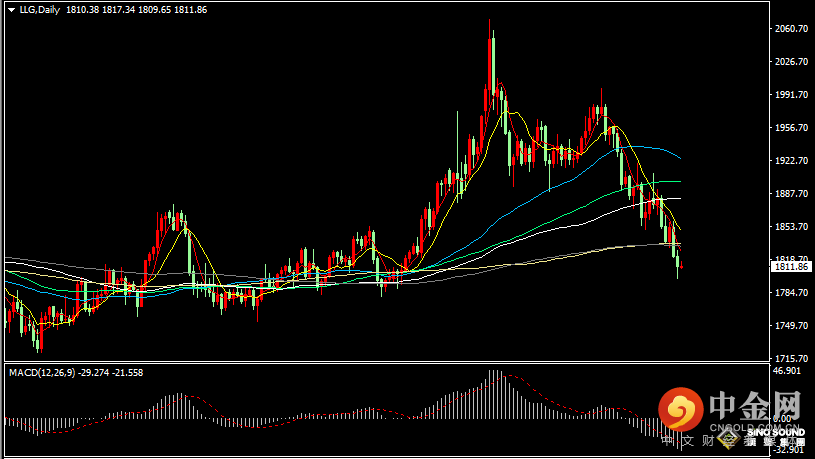Select the 1887.70 price axis label
815x459 pixels.
click(x=791, y=194)
